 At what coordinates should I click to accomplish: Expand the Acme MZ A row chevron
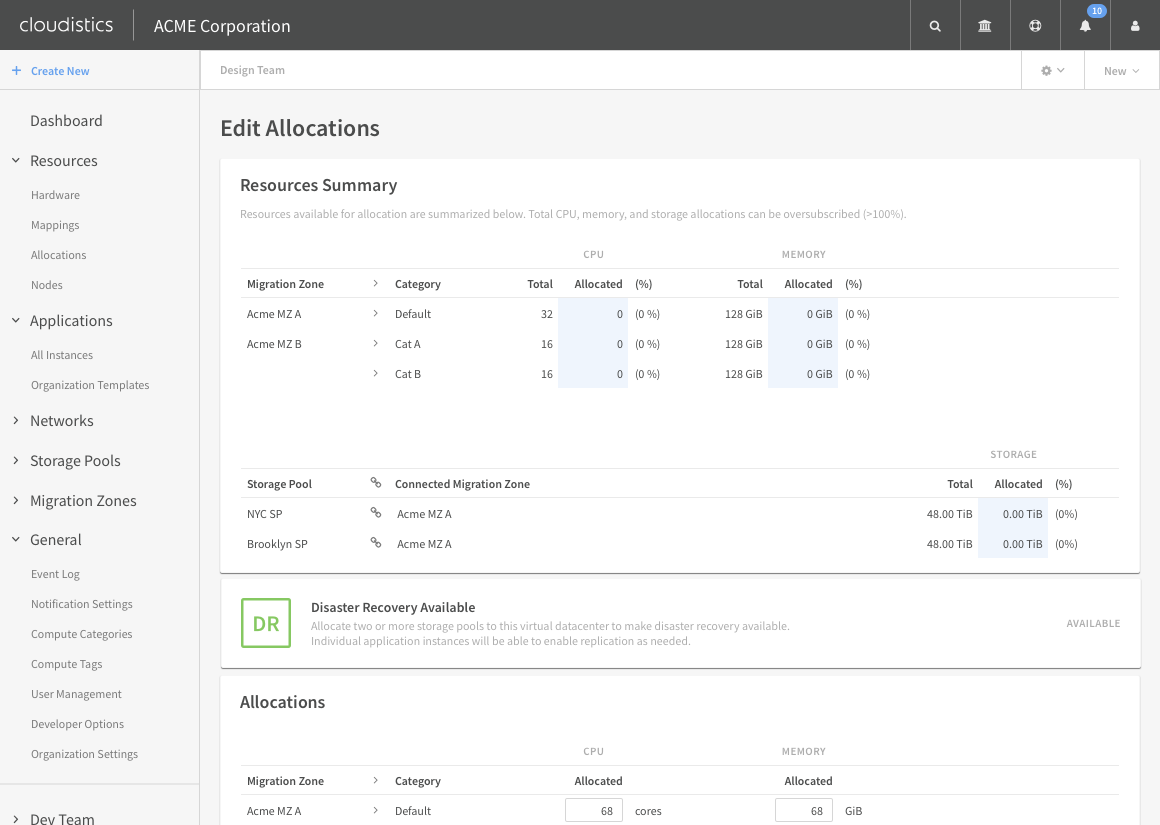(x=375, y=313)
